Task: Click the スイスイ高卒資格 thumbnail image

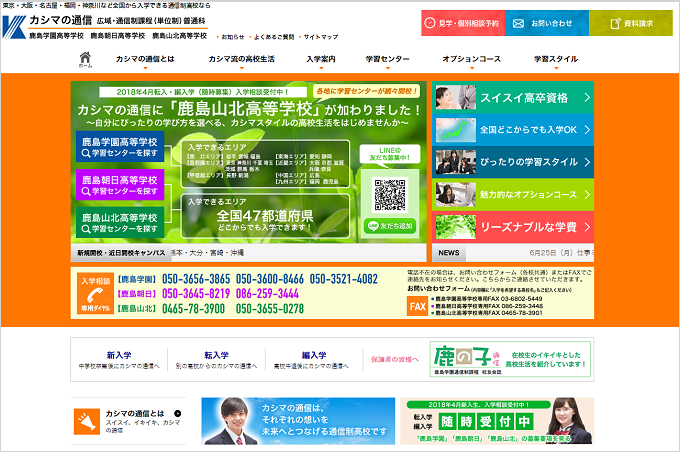Action: 456,97
